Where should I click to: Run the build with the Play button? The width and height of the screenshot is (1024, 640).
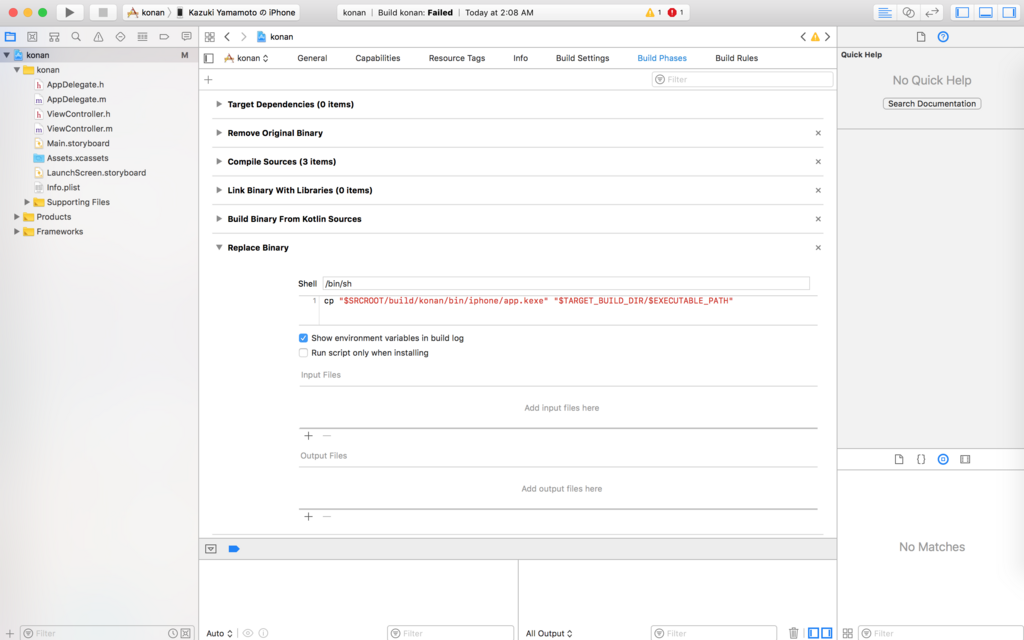(69, 12)
